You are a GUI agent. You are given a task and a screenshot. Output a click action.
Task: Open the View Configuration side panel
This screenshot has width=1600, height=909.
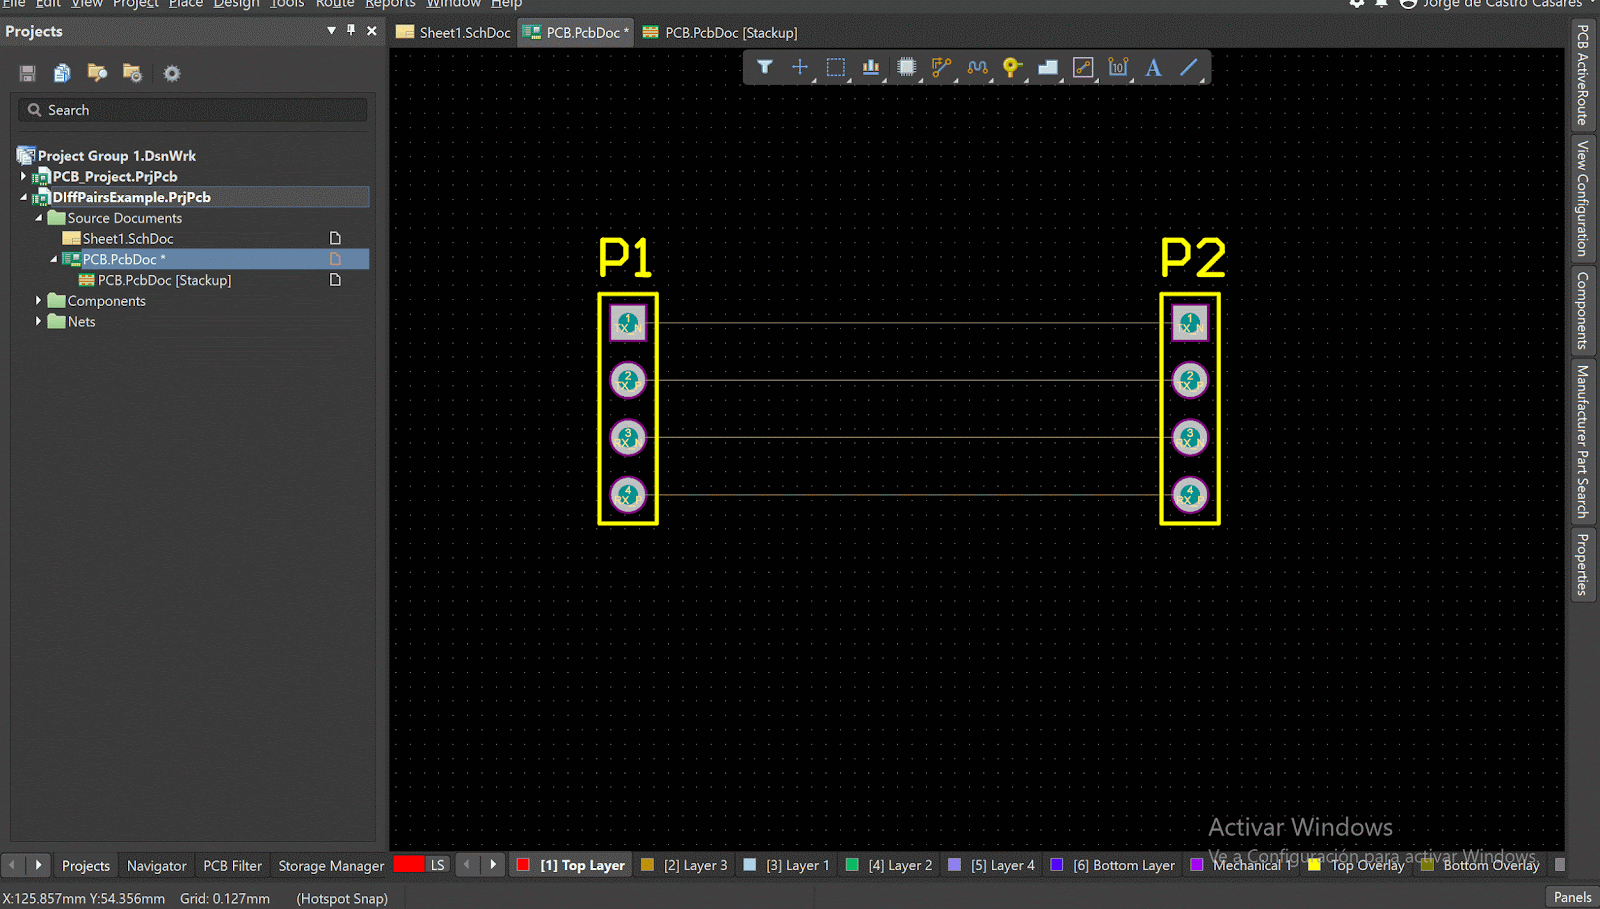[x=1582, y=198]
